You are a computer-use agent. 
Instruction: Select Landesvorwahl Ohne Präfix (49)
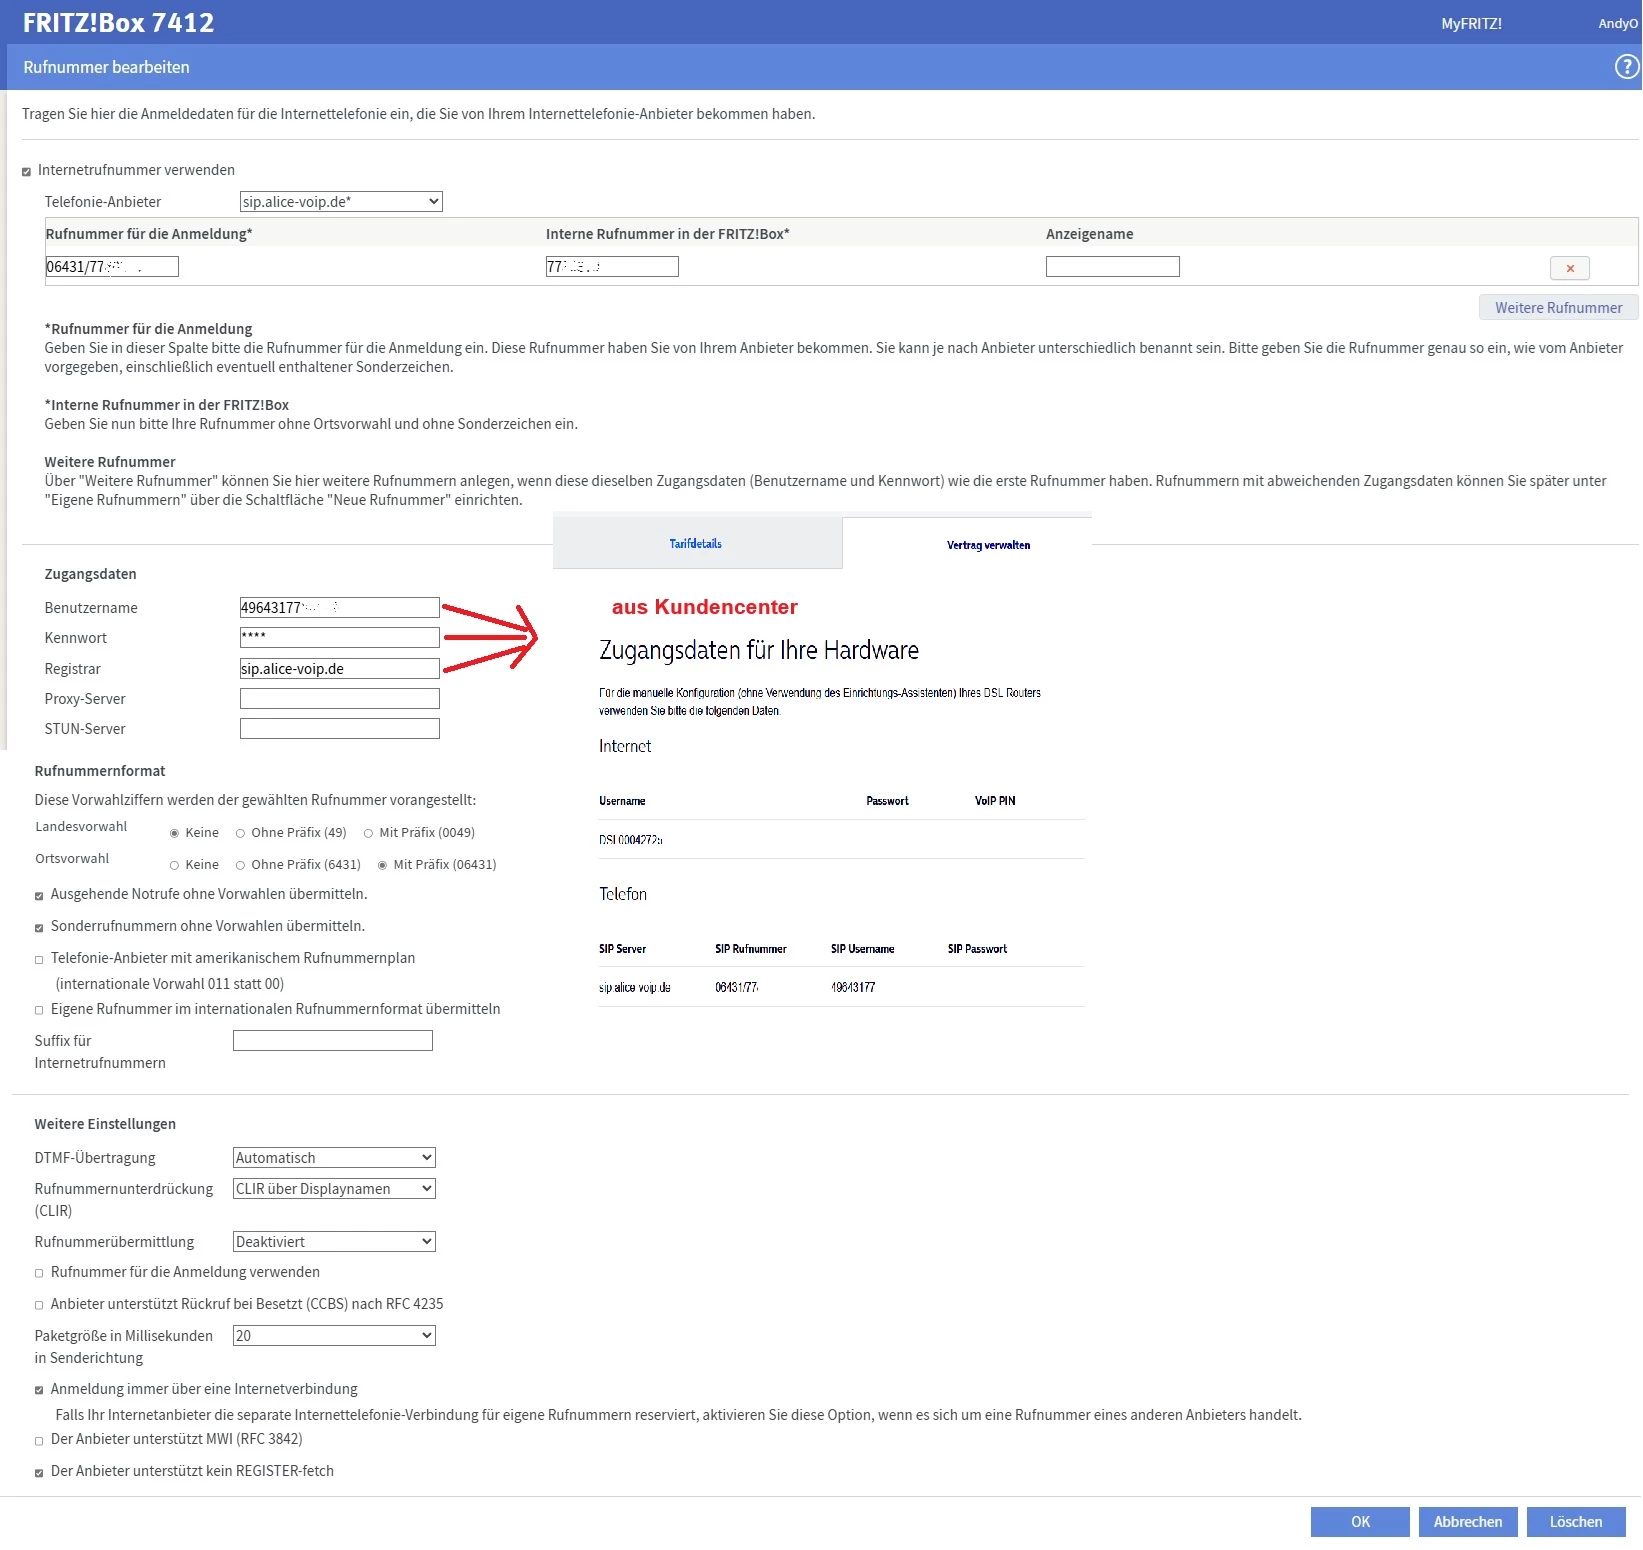point(240,833)
